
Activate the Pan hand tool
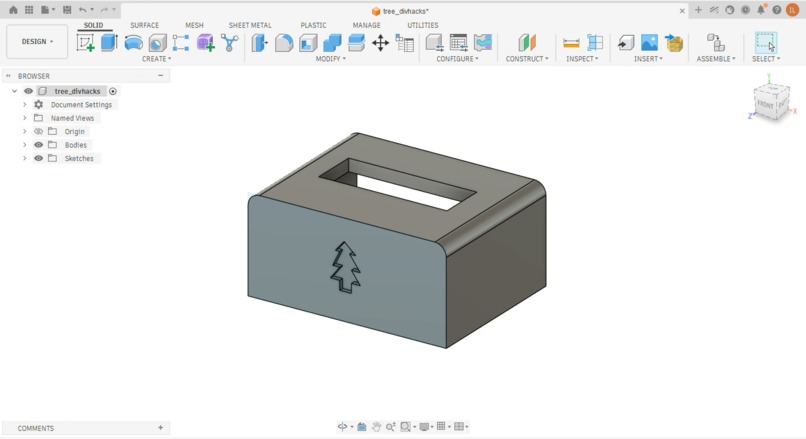376,427
